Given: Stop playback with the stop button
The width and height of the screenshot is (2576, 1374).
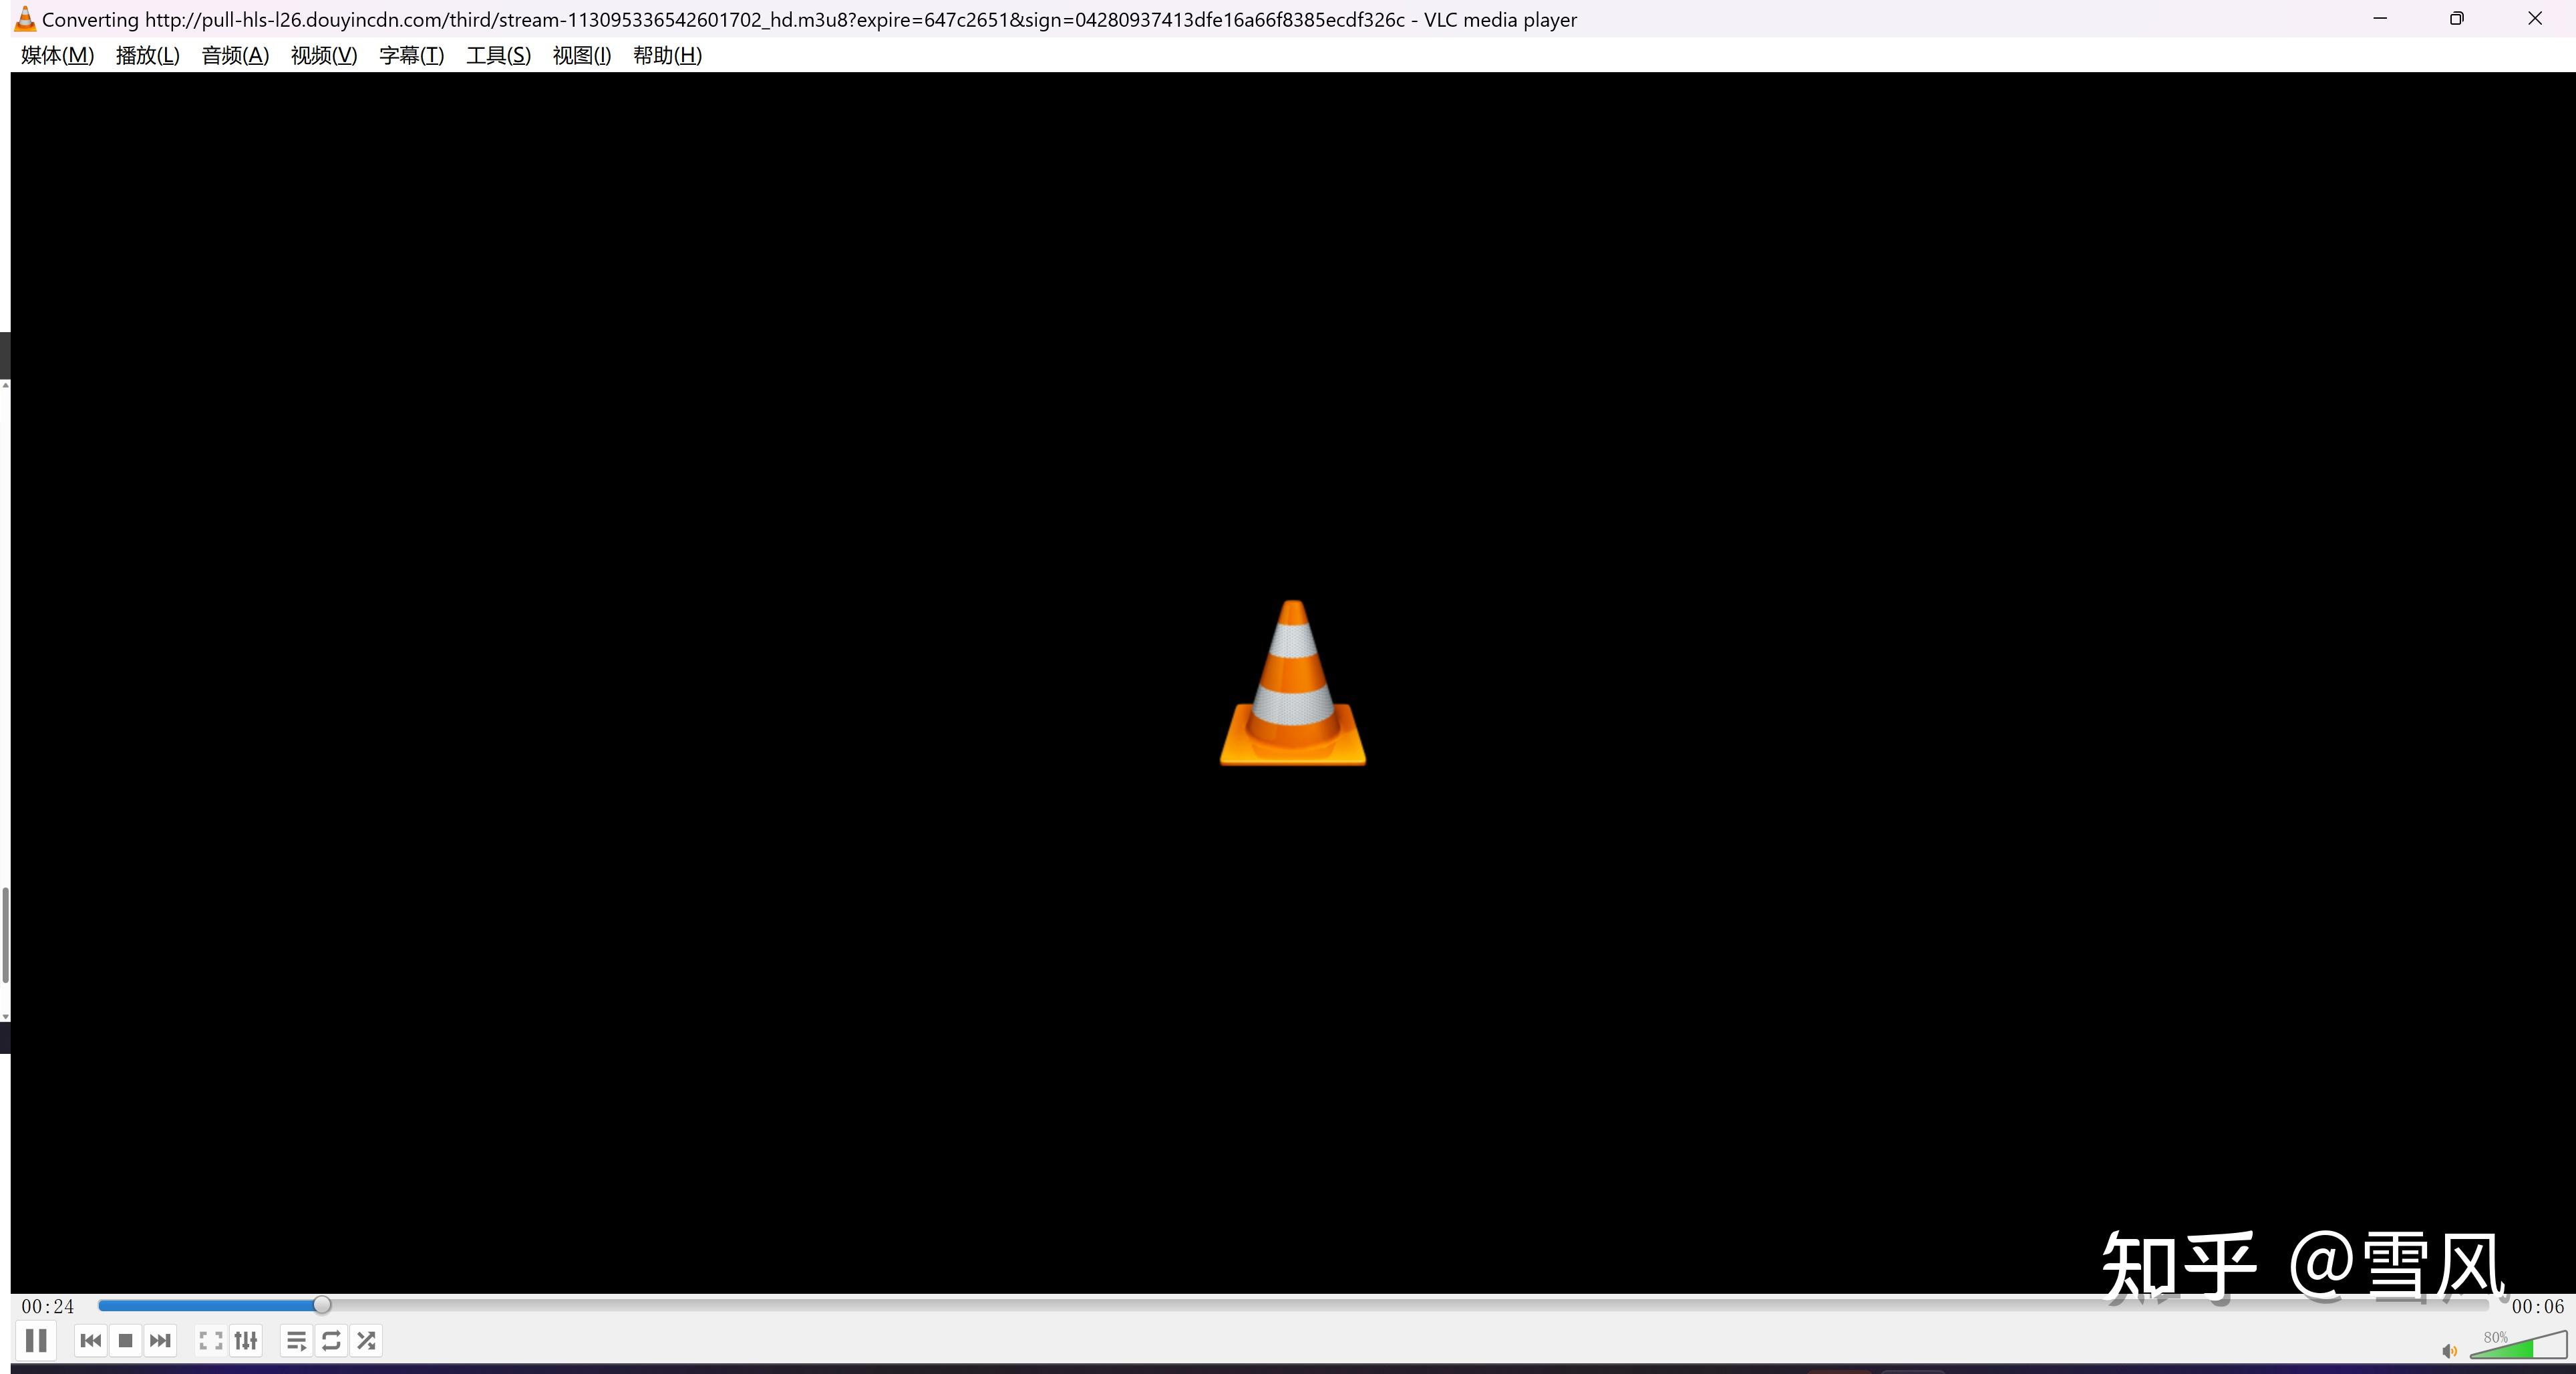Looking at the screenshot, I should [125, 1340].
